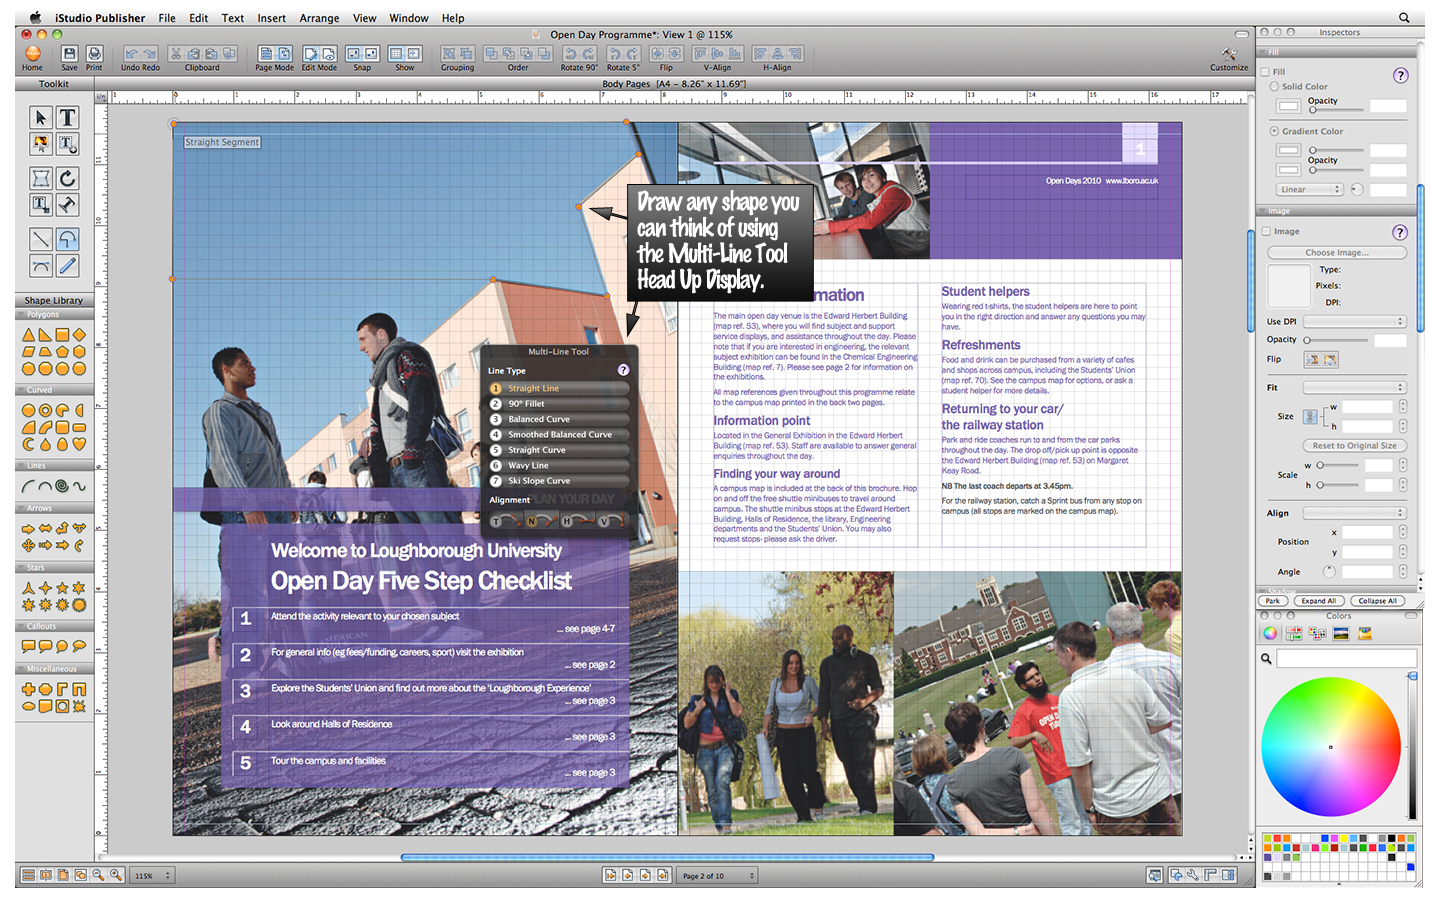
Task: Open the Page 2 of 10 selector
Action: pyautogui.click(x=718, y=876)
